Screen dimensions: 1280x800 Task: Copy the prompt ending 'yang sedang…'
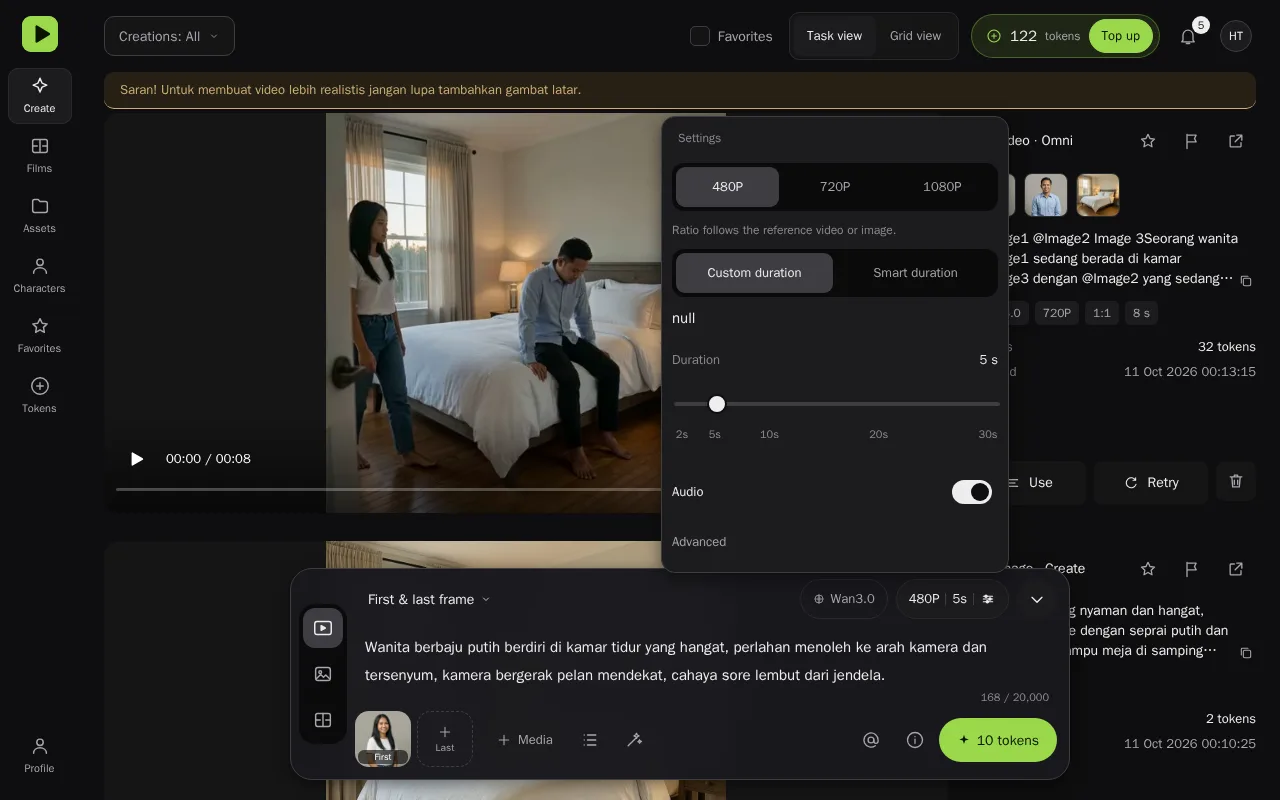pos(1246,281)
